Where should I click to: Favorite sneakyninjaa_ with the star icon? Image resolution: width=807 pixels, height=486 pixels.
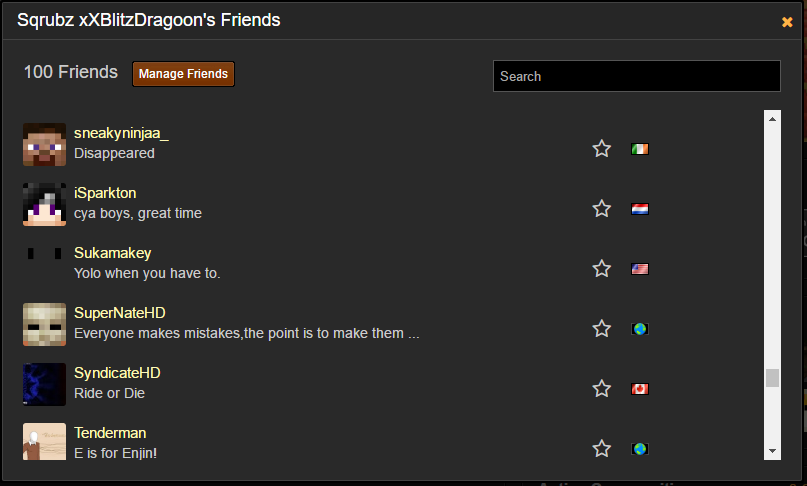(x=601, y=149)
